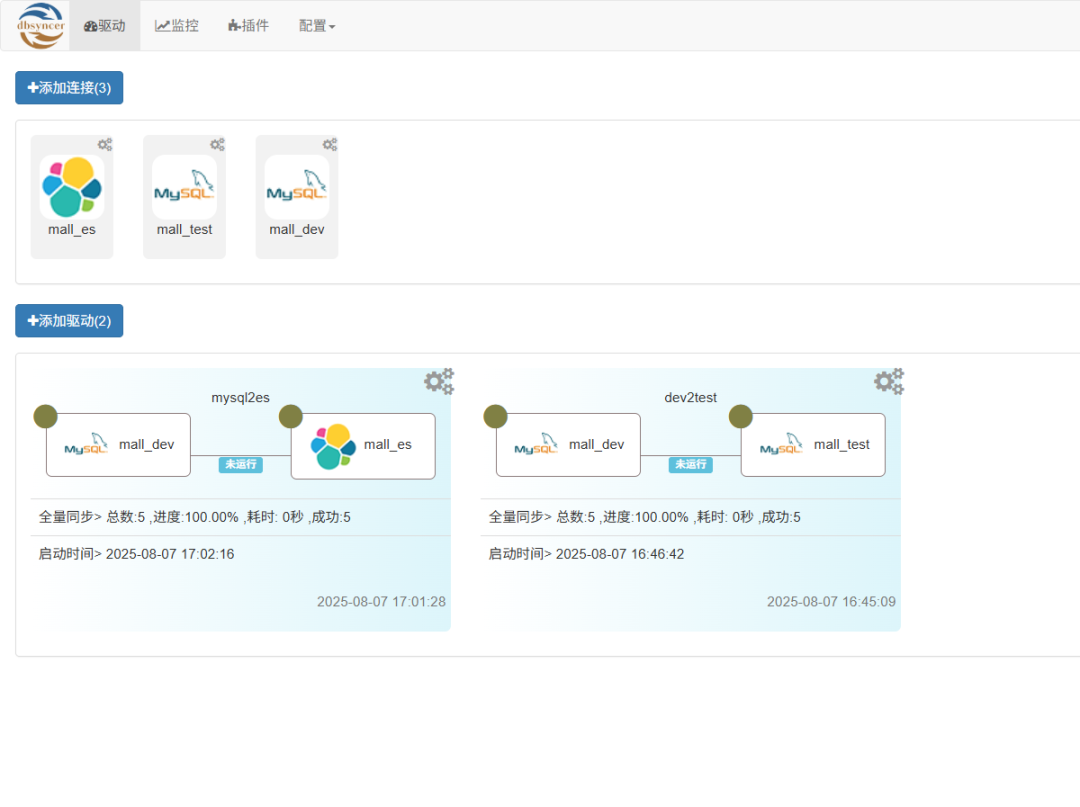Click the mysql2es driver gear icon
The height and width of the screenshot is (807, 1080).
[x=438, y=381]
